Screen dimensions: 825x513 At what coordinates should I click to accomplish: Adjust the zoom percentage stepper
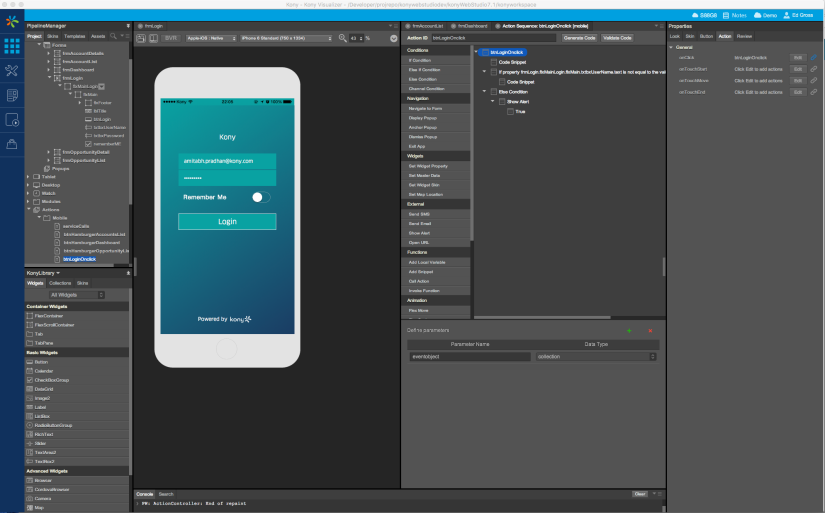[x=361, y=38]
